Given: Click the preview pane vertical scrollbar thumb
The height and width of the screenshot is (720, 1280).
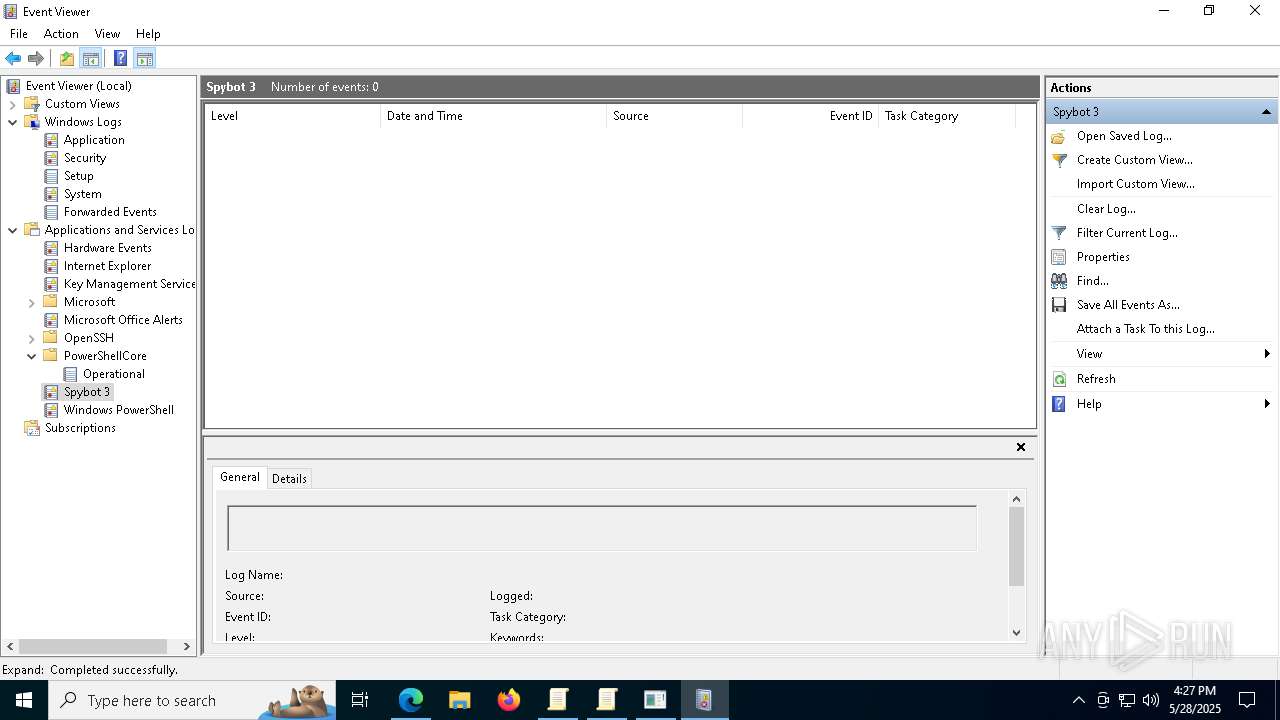Looking at the screenshot, I should pos(1017,546).
